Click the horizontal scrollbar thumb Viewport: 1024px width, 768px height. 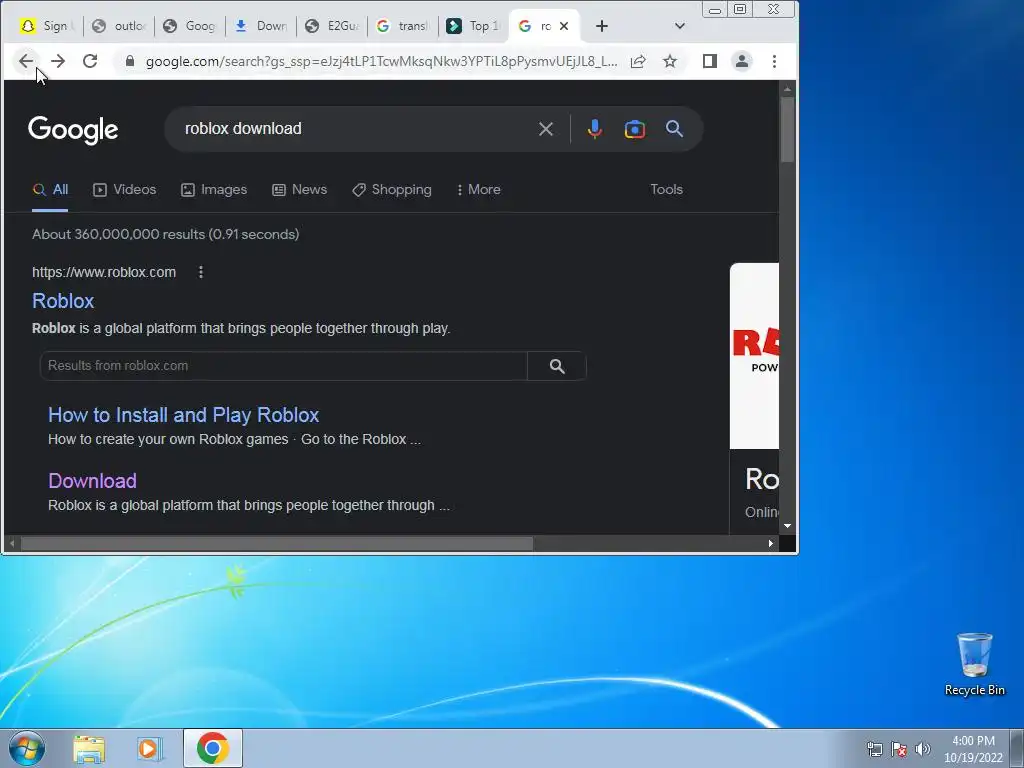(x=277, y=543)
